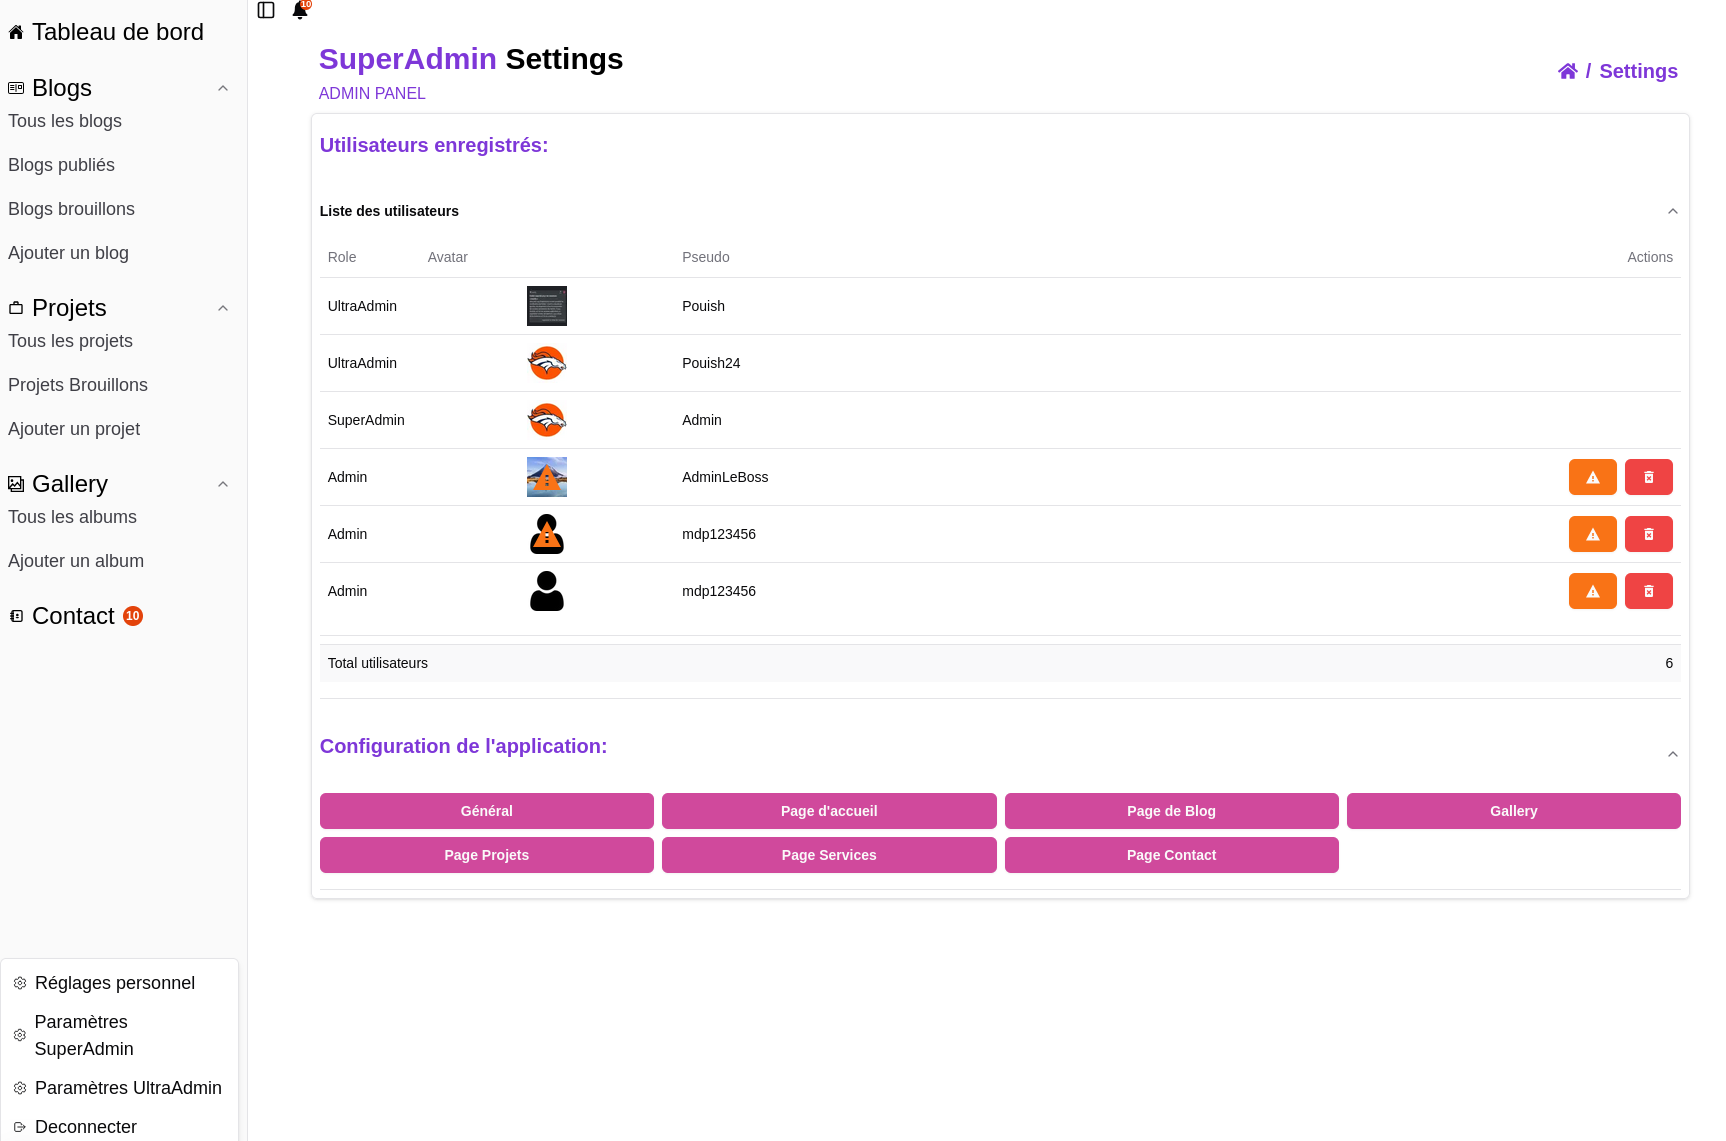Click the home icon in breadcrumb

coord(1567,71)
